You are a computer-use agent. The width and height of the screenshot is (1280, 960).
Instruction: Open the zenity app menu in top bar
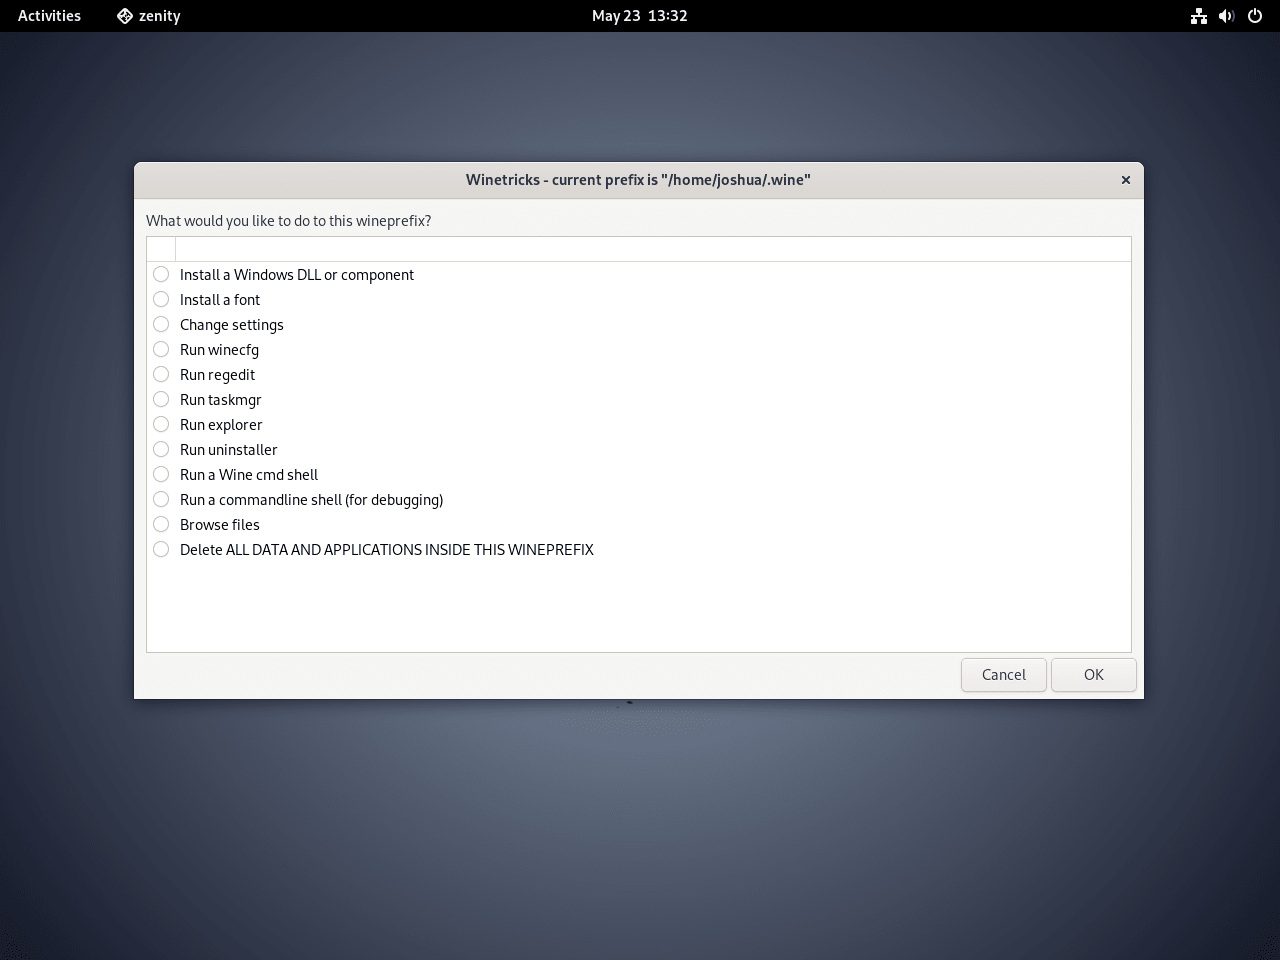point(149,16)
